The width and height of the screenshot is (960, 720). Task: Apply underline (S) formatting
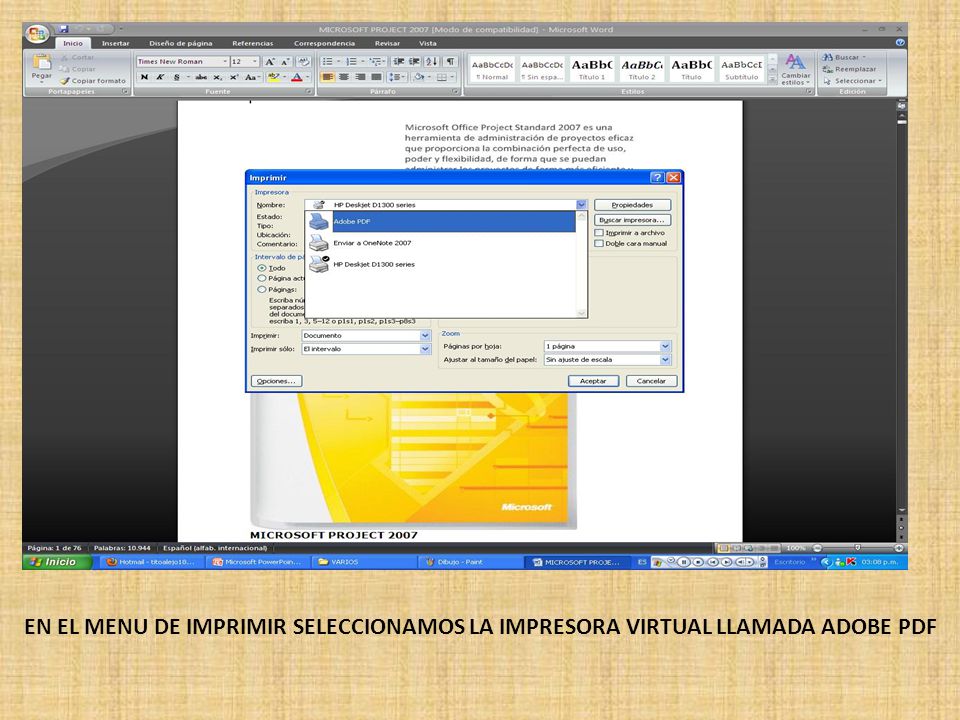pyautogui.click(x=176, y=77)
